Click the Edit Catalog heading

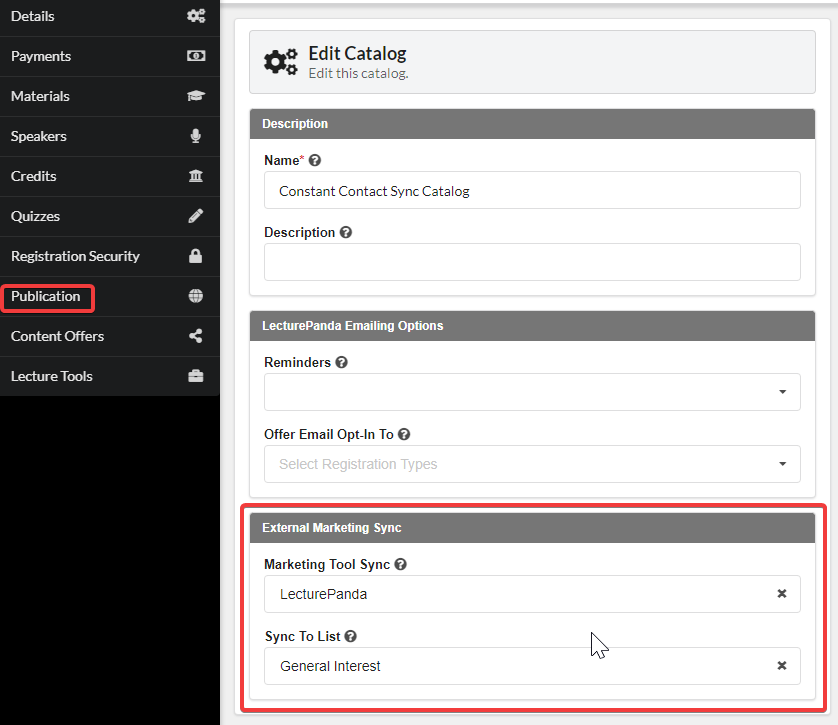(358, 53)
